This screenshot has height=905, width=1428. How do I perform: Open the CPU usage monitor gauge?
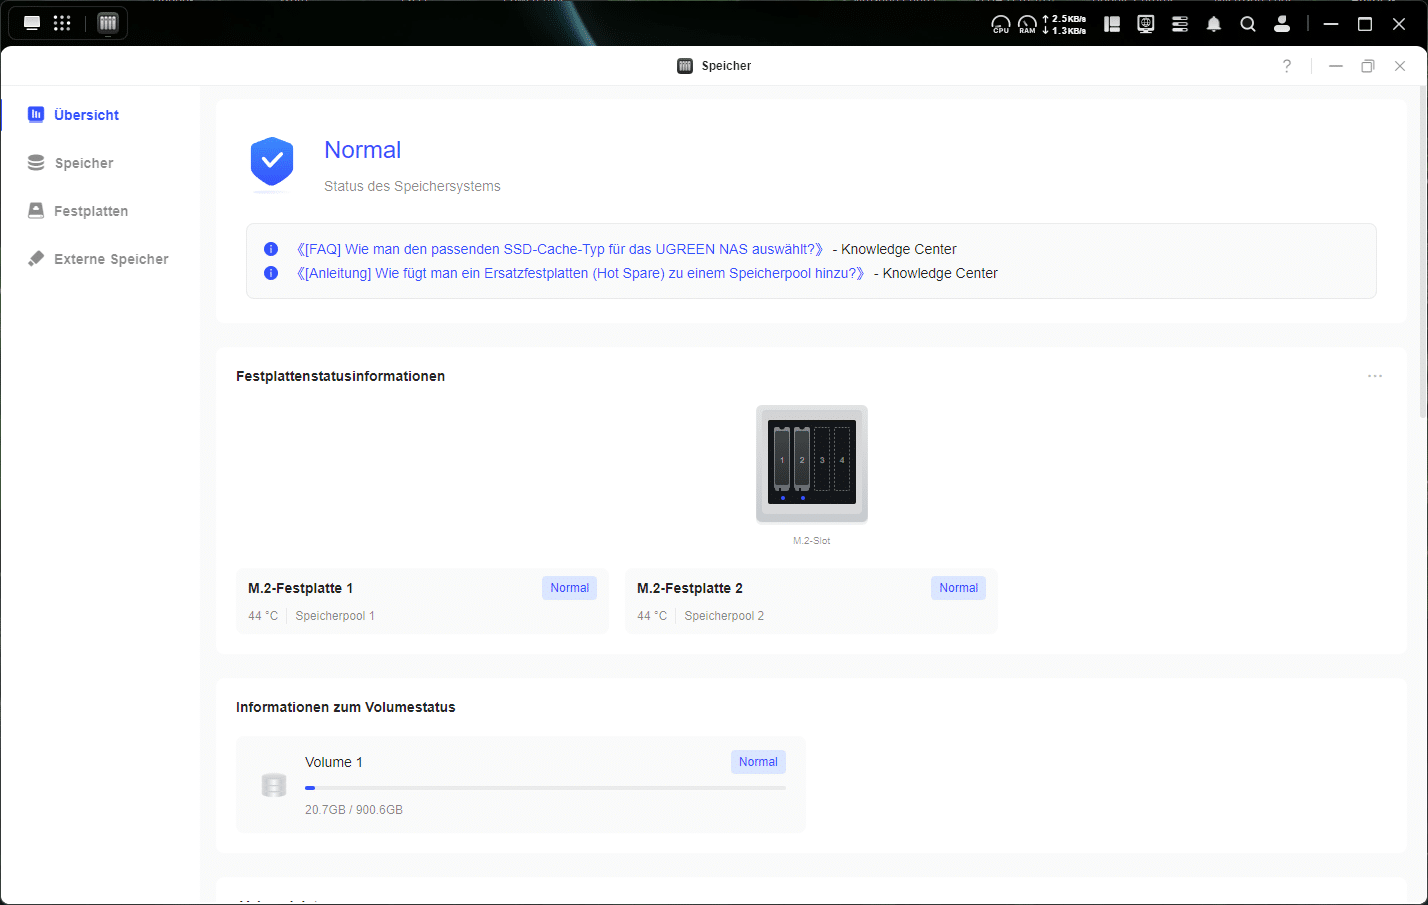point(1000,24)
